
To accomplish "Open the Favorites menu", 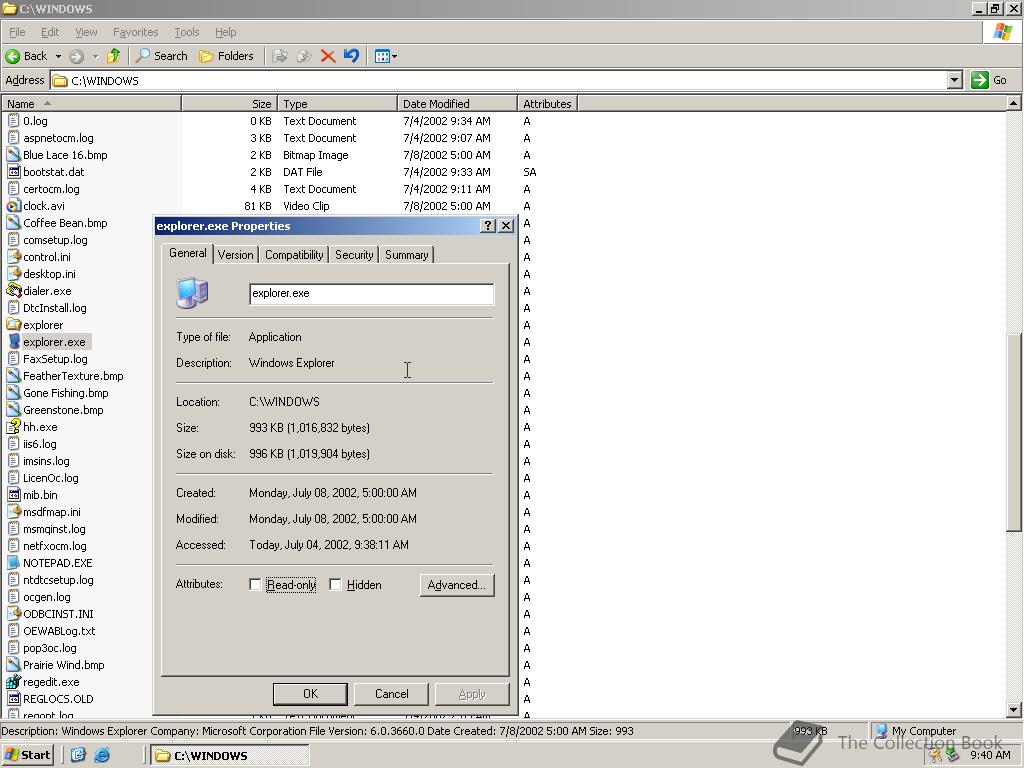I will click(x=135, y=32).
